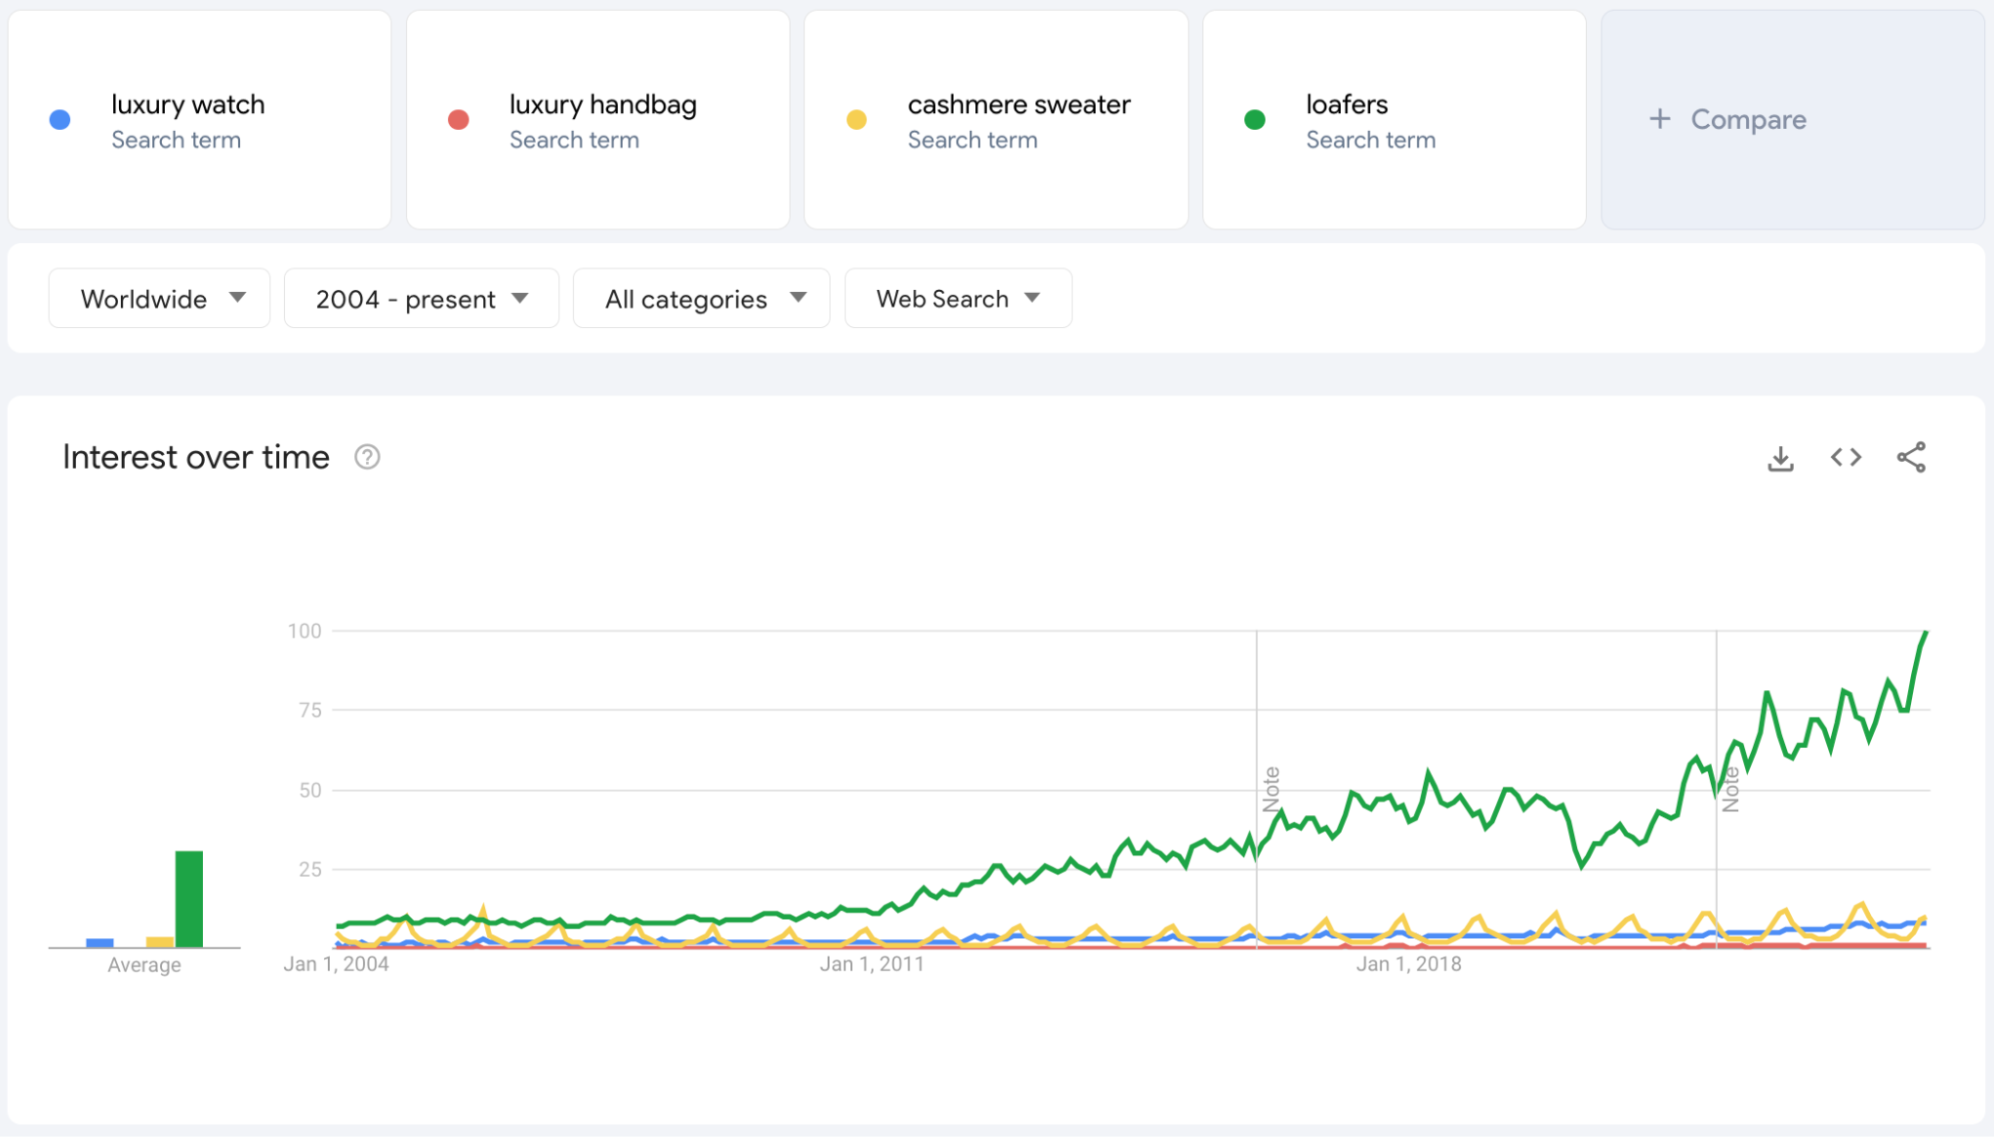
Task: Download the Interest over time data as CSV
Action: pyautogui.click(x=1780, y=458)
